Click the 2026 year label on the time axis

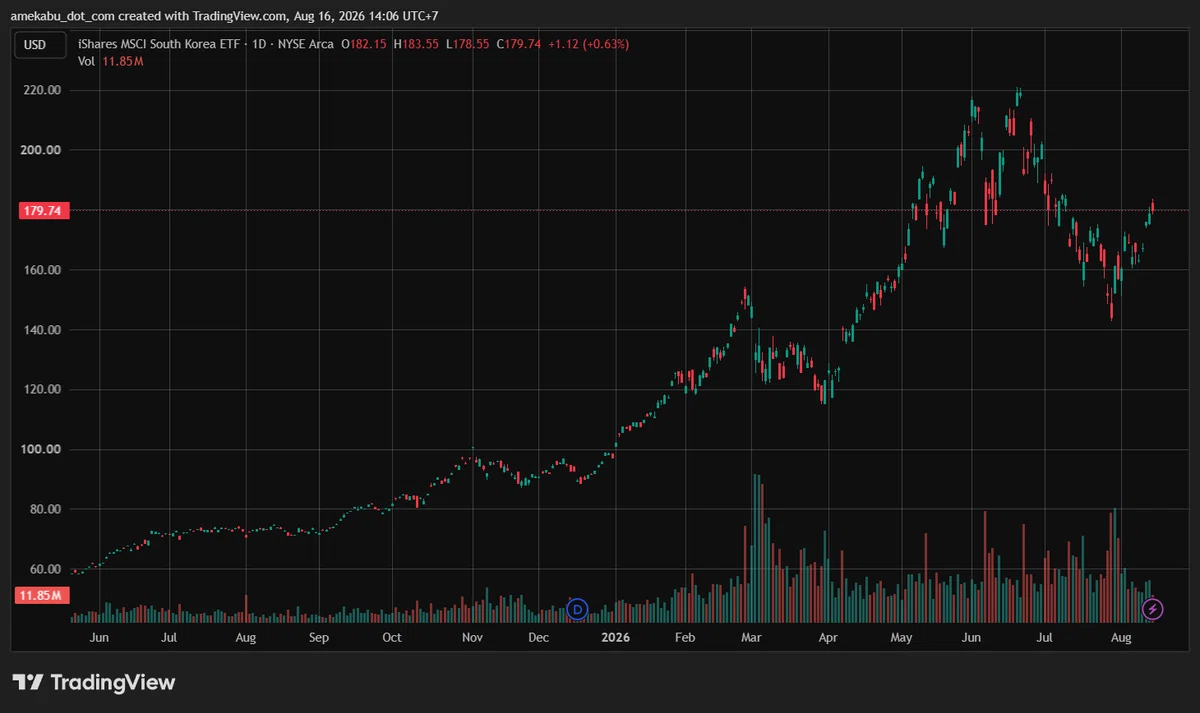616,637
